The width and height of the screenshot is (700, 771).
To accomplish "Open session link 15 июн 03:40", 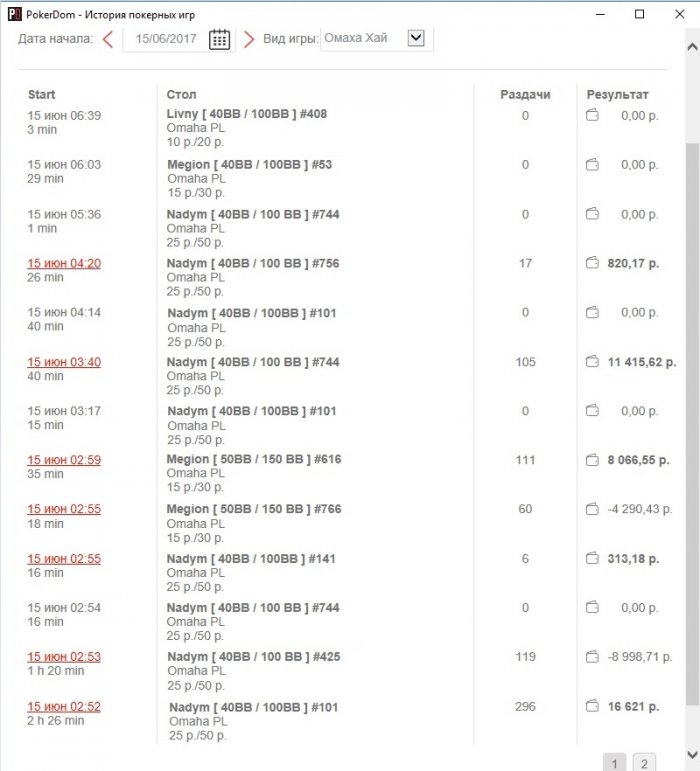I will (64, 362).
